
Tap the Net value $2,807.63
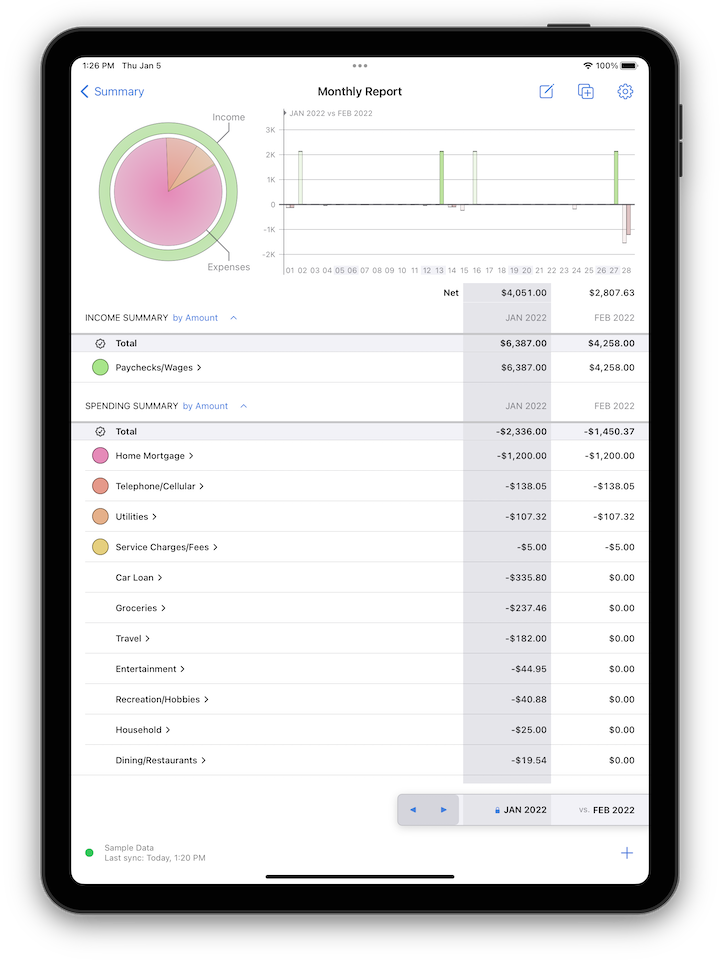tap(611, 293)
